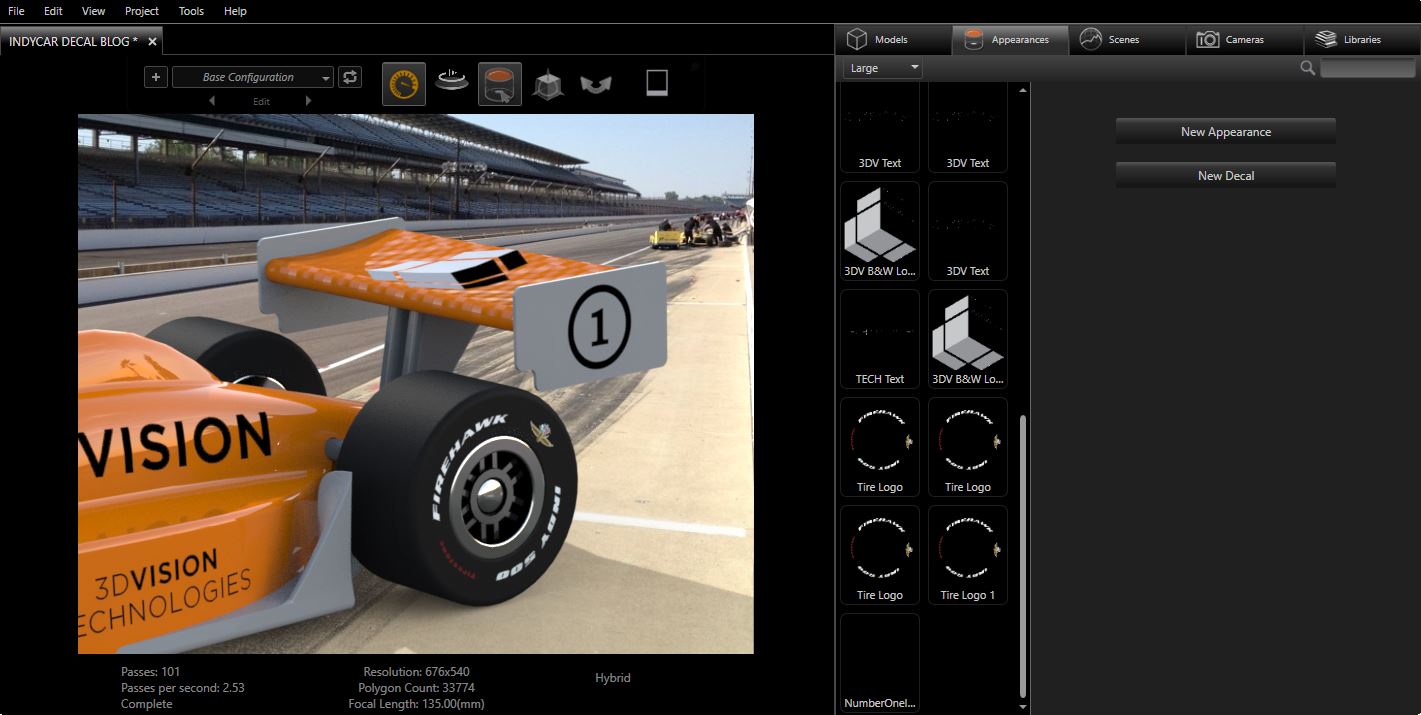Open the Tools menu
This screenshot has height=715, width=1421.
(191, 11)
